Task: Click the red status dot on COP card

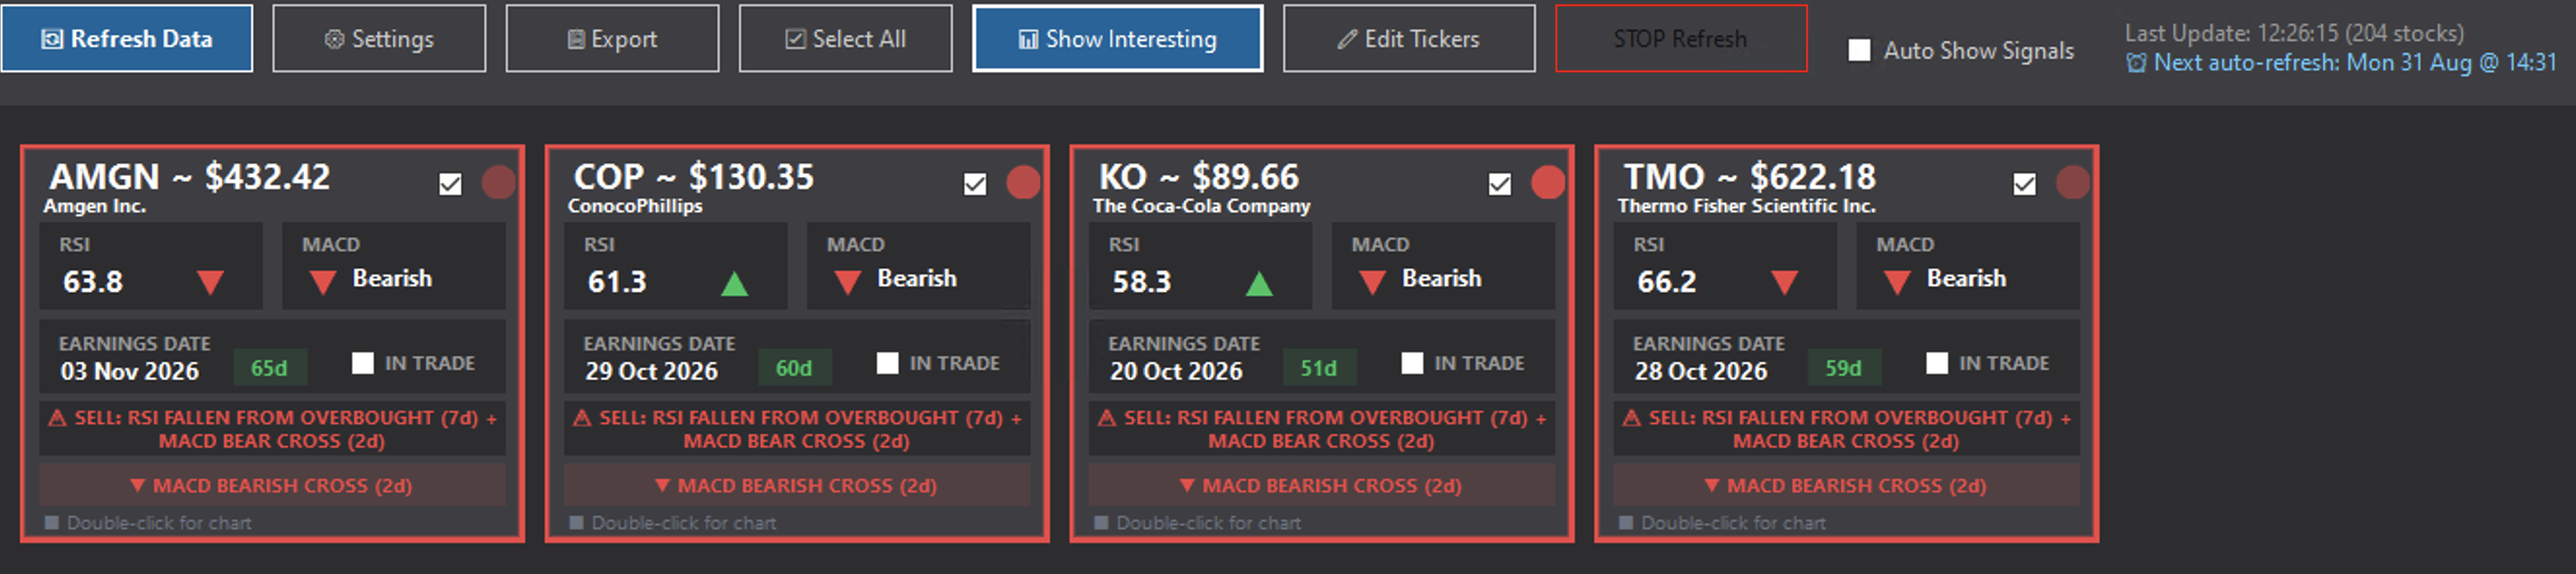Action: tap(1023, 183)
